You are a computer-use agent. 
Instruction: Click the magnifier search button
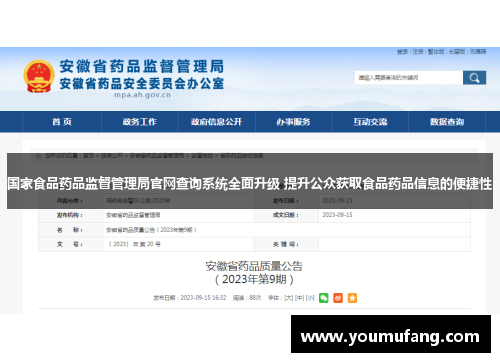474,78
